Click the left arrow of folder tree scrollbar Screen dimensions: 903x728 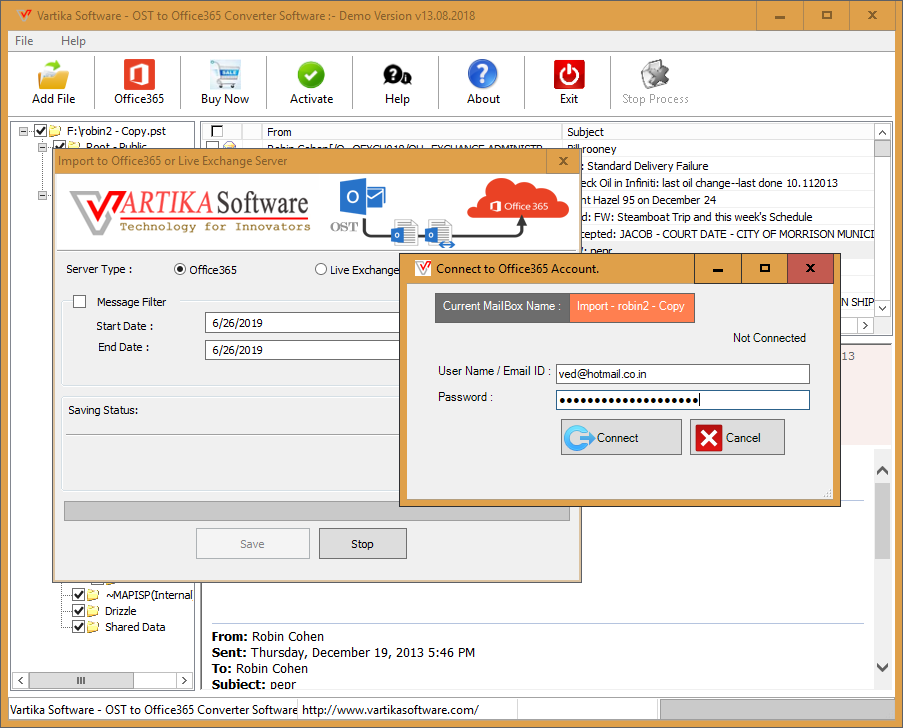pos(20,680)
